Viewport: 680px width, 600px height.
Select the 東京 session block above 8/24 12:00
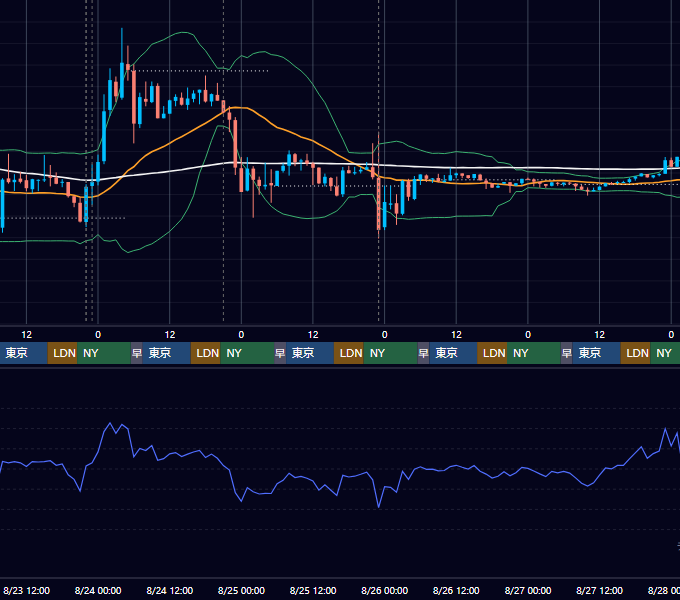[167, 353]
